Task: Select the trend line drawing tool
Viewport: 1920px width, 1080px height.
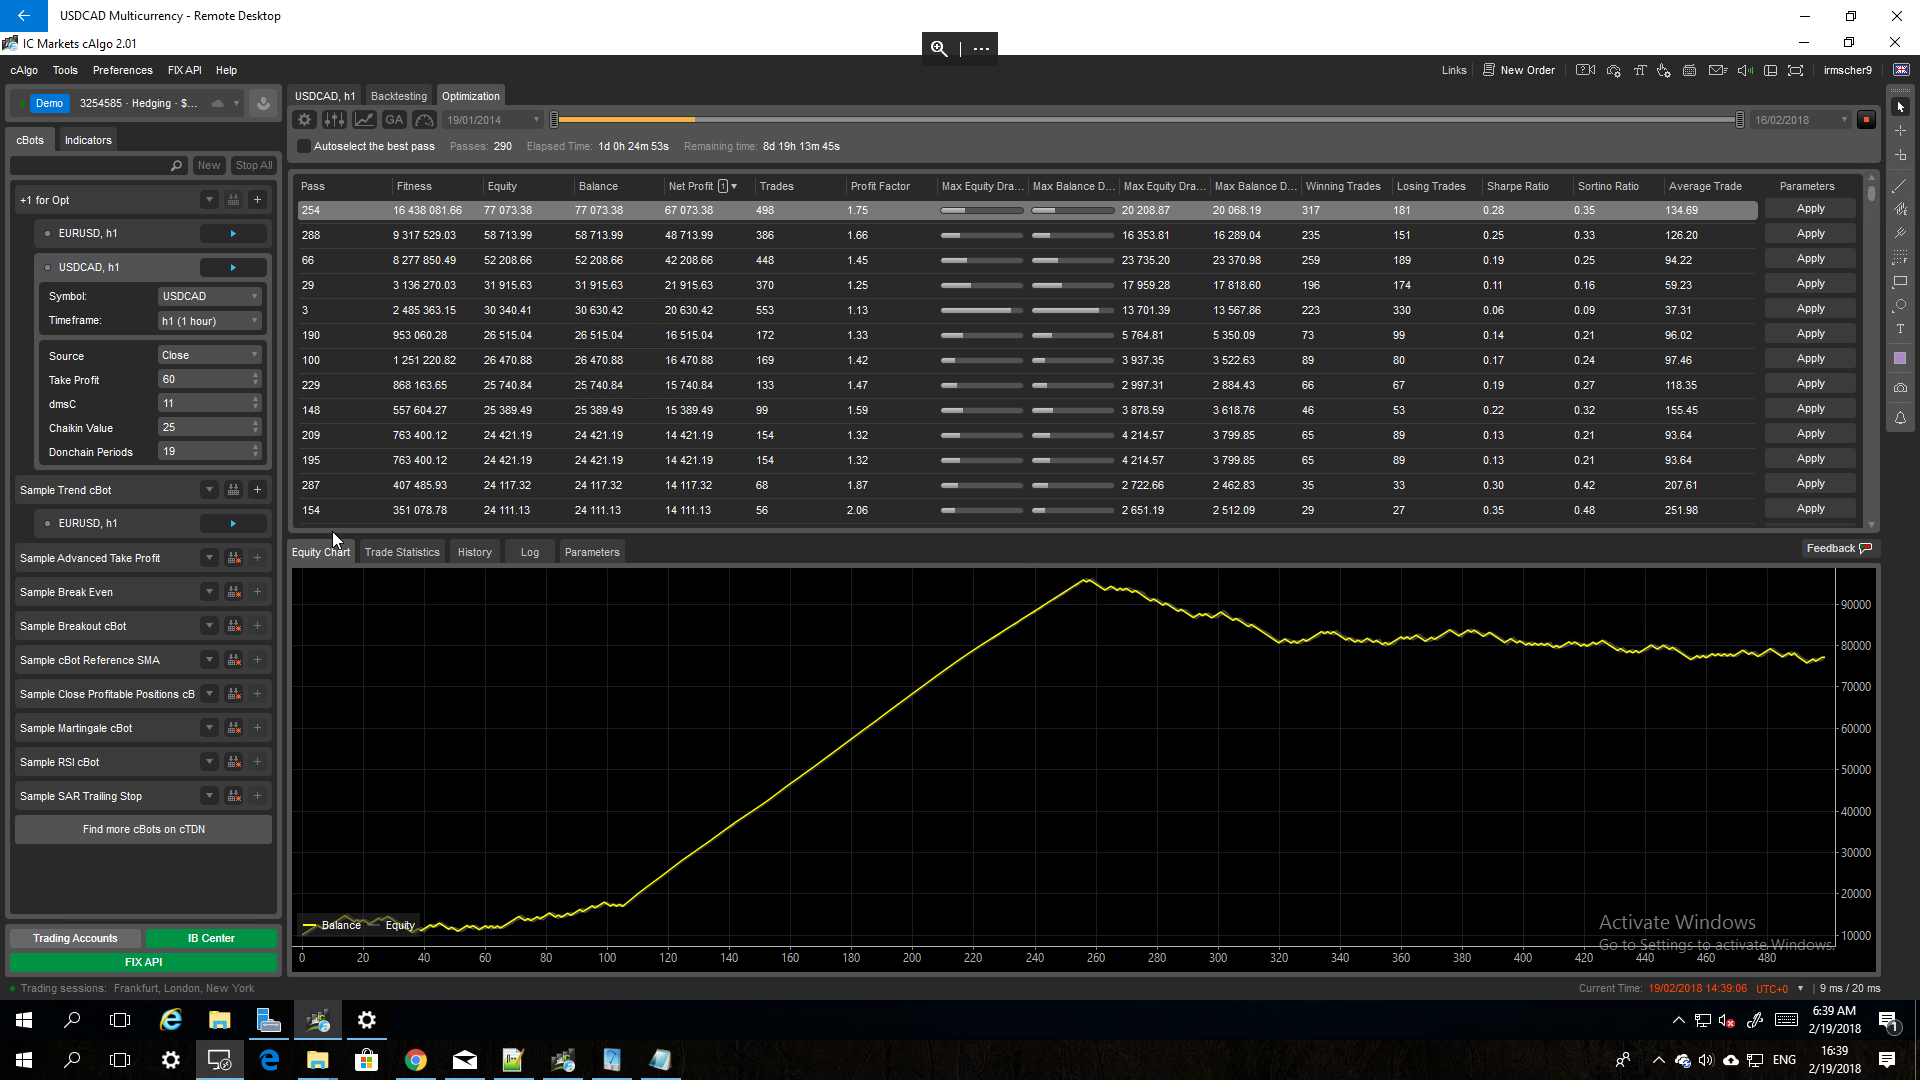Action: [1900, 185]
